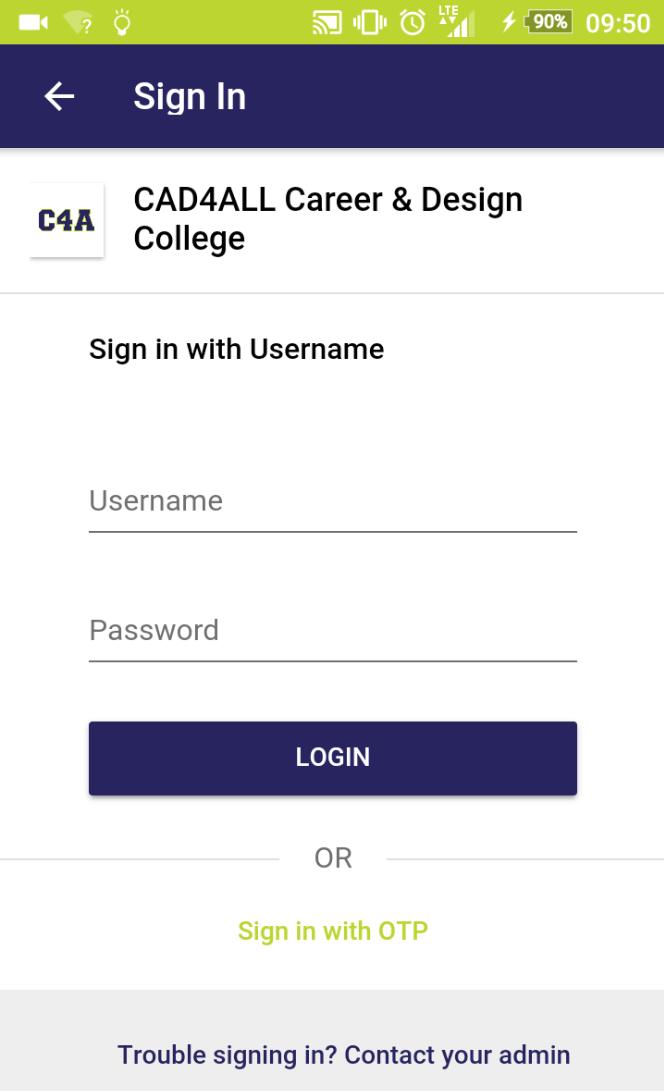
Task: Tap the video camera status icon
Action: (33, 23)
